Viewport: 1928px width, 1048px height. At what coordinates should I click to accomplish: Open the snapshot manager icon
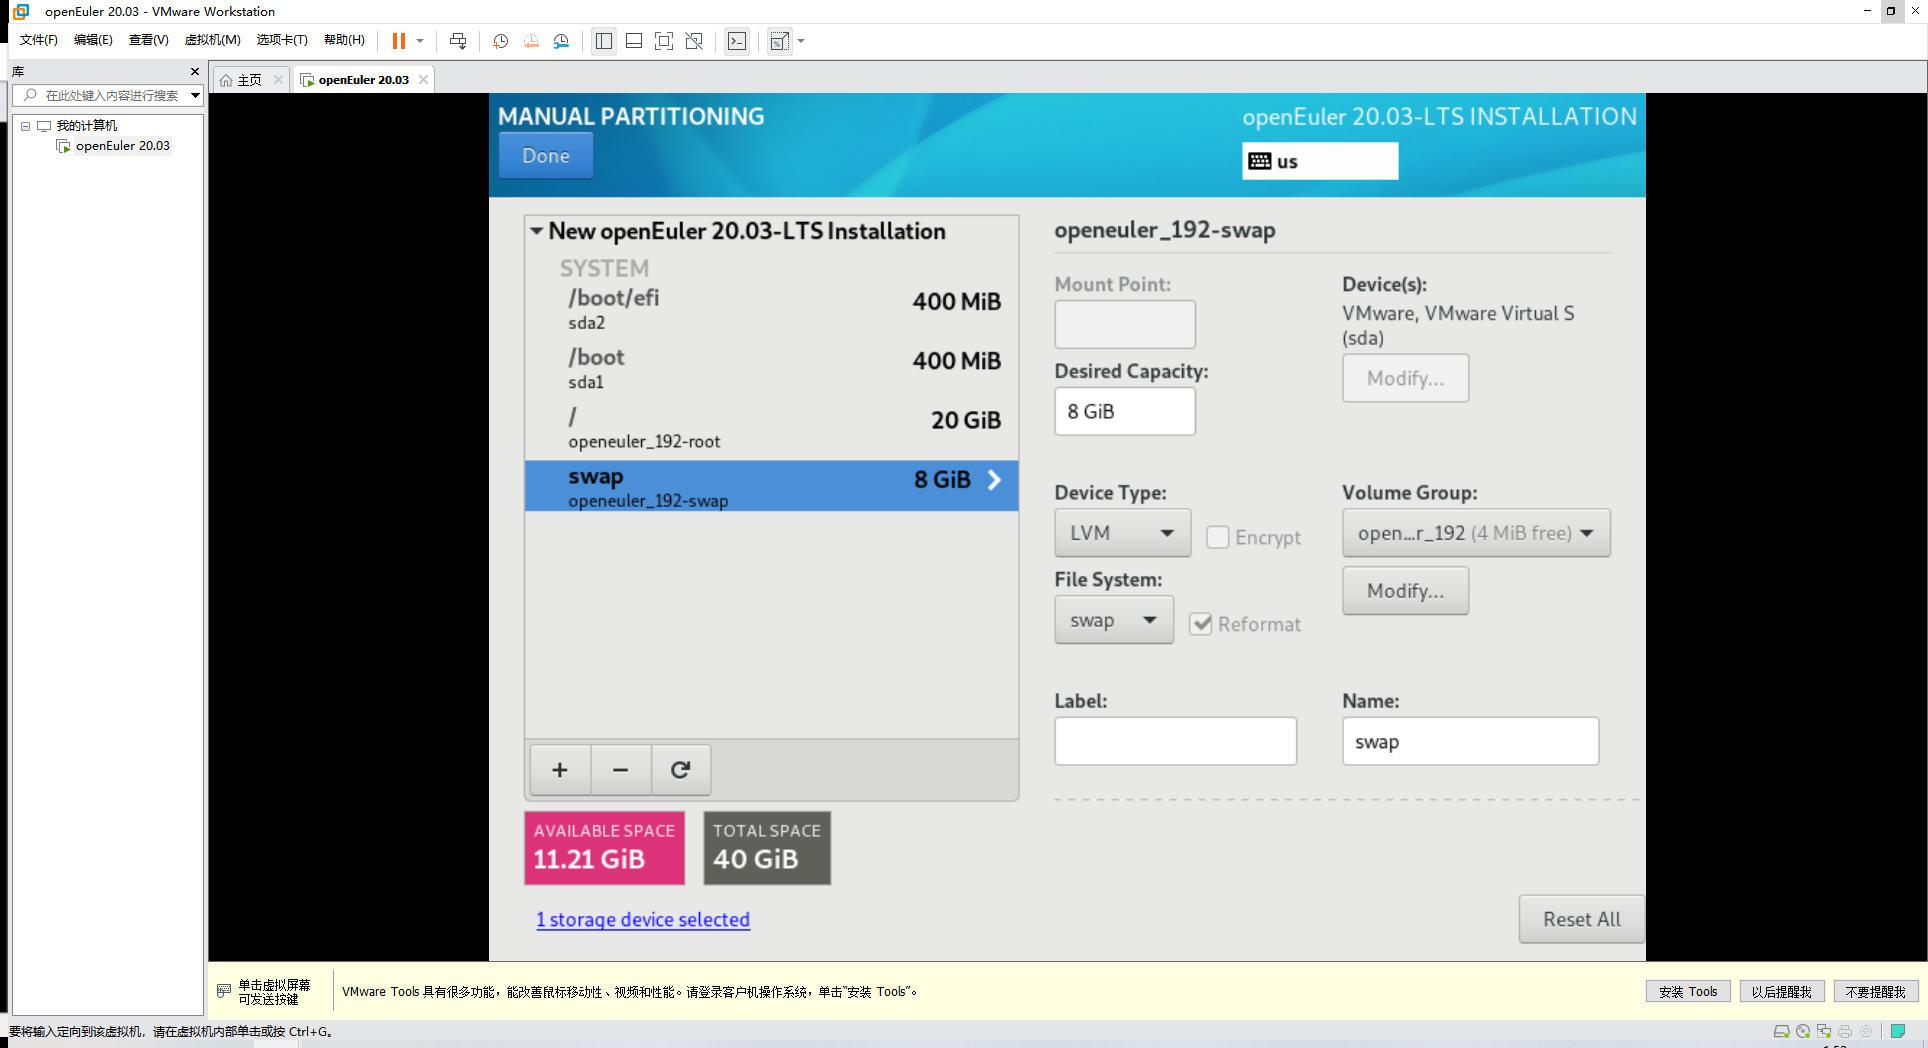click(561, 41)
